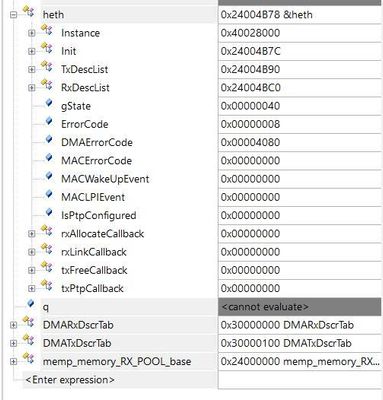Click the variable icon beside DMAErrorCode
The height and width of the screenshot is (400, 383).
pos(49,140)
